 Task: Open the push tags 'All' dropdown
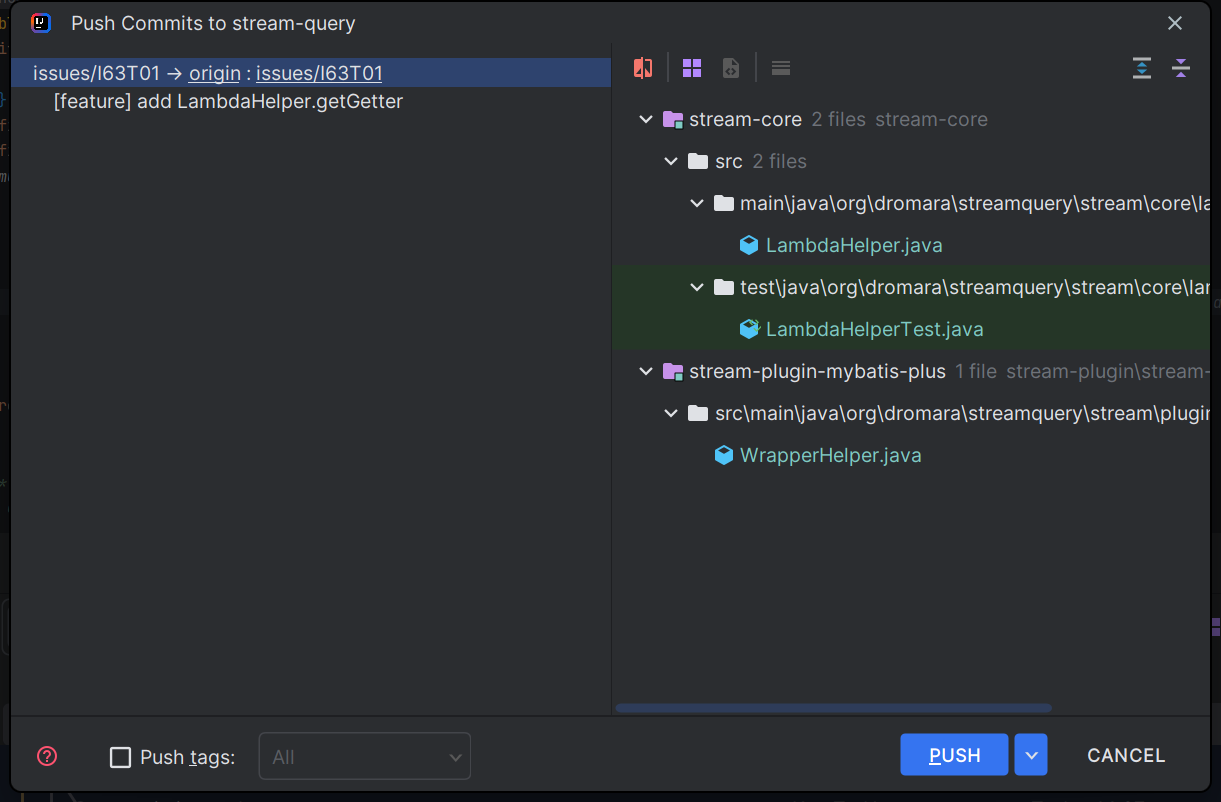point(365,757)
